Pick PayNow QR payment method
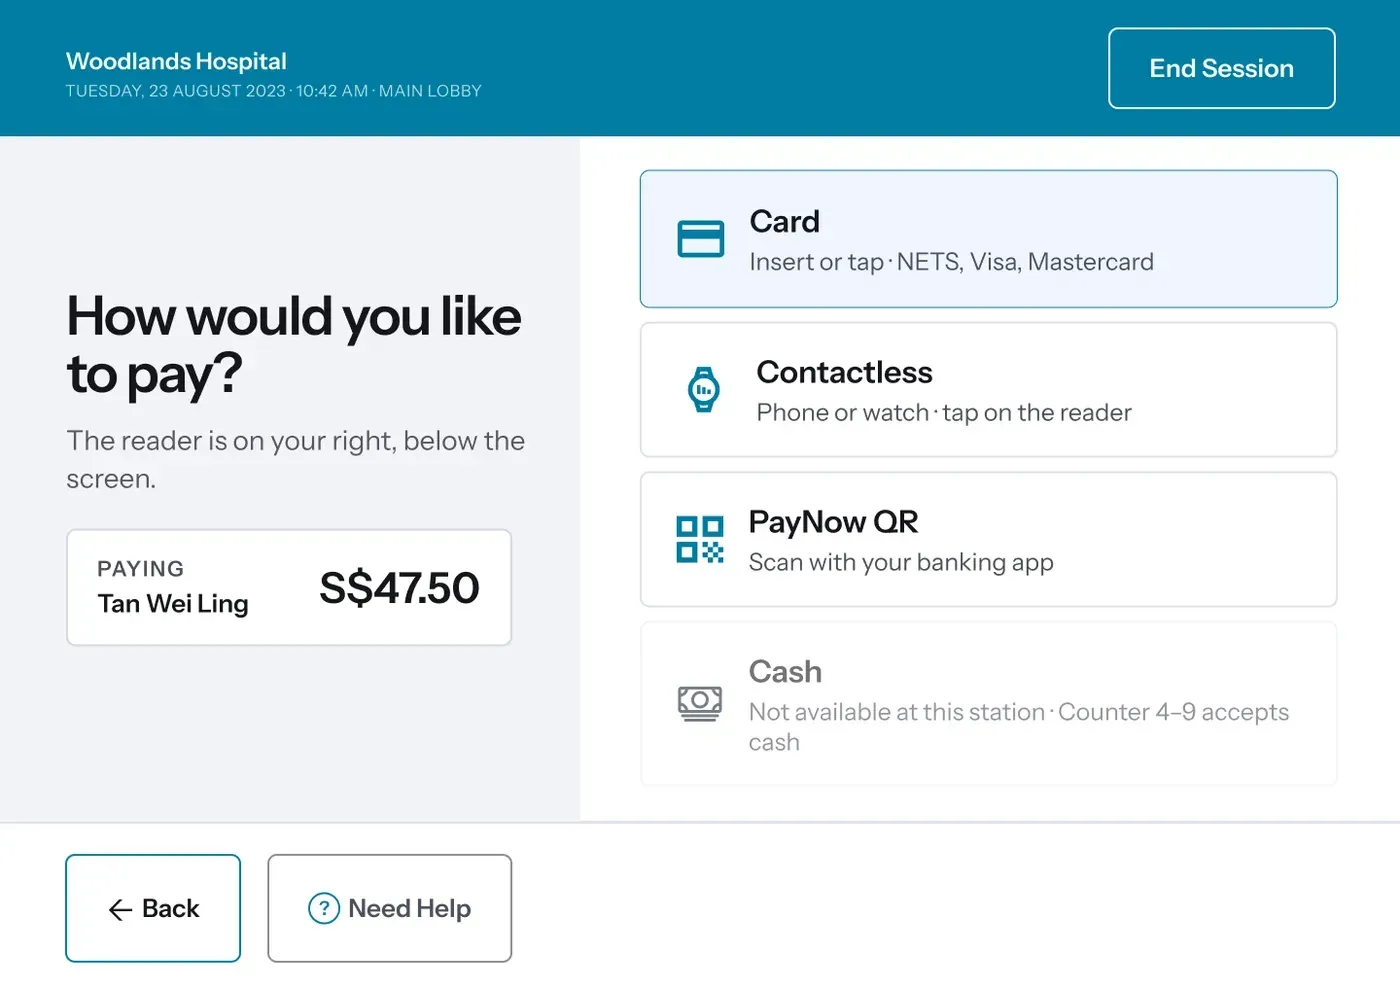This screenshot has width=1400, height=996. (988, 539)
